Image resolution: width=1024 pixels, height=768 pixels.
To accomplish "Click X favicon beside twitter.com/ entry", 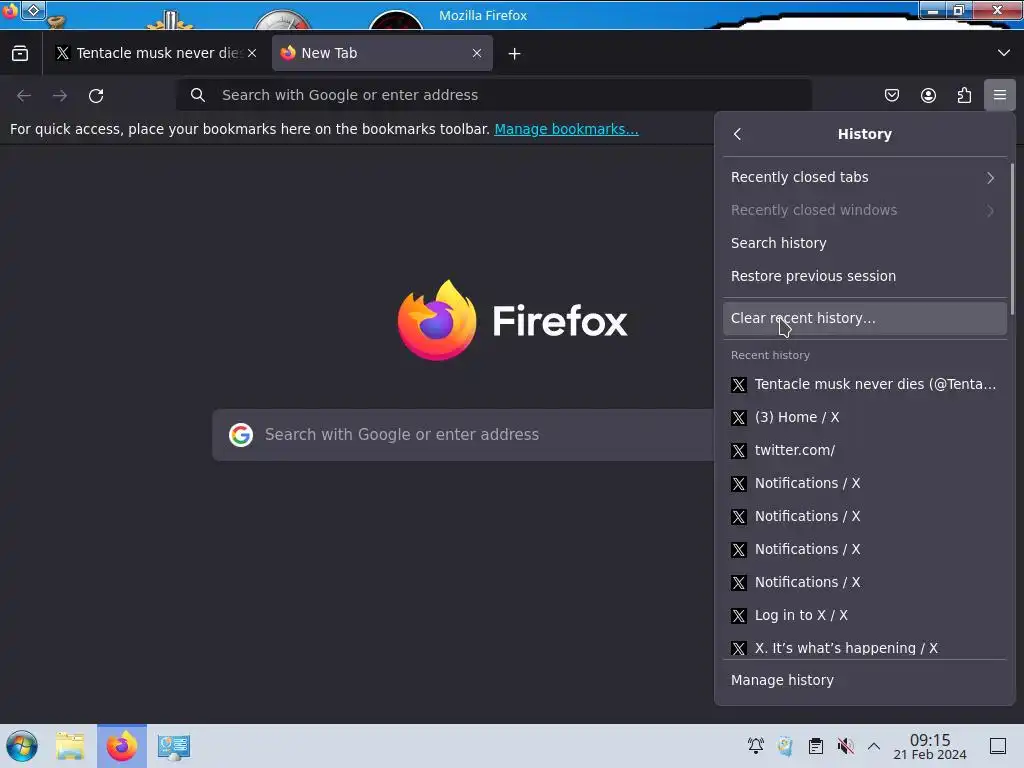I will [x=739, y=451].
